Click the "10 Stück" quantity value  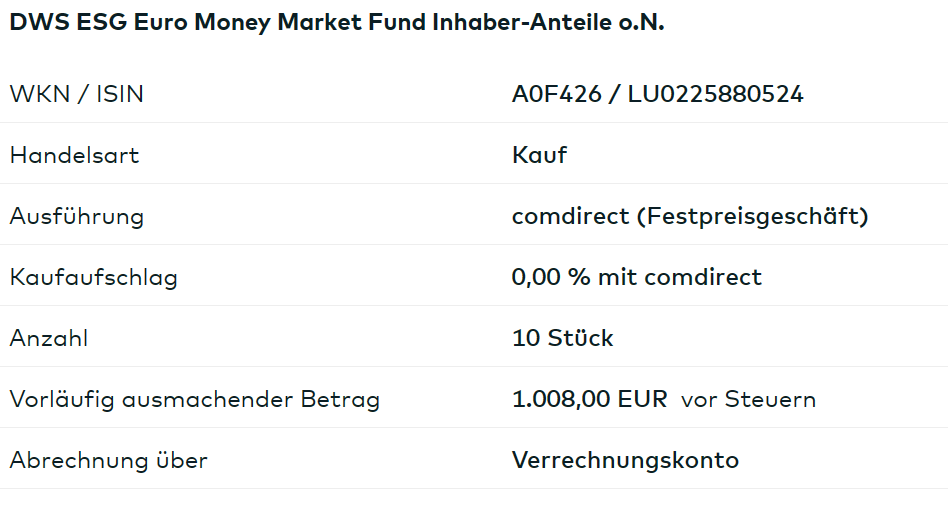tap(563, 338)
